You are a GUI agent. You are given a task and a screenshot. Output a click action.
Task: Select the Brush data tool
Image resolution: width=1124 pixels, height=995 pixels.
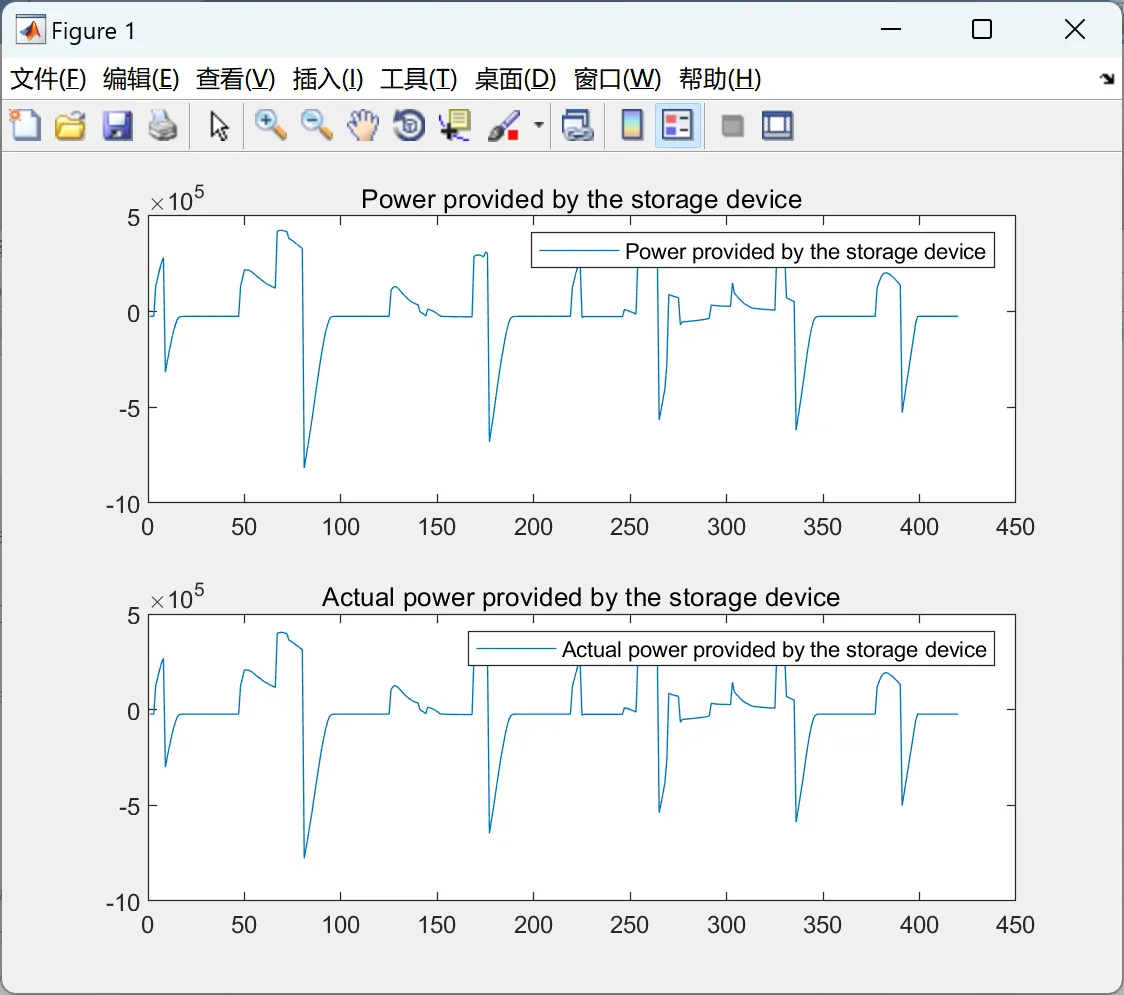[x=504, y=125]
